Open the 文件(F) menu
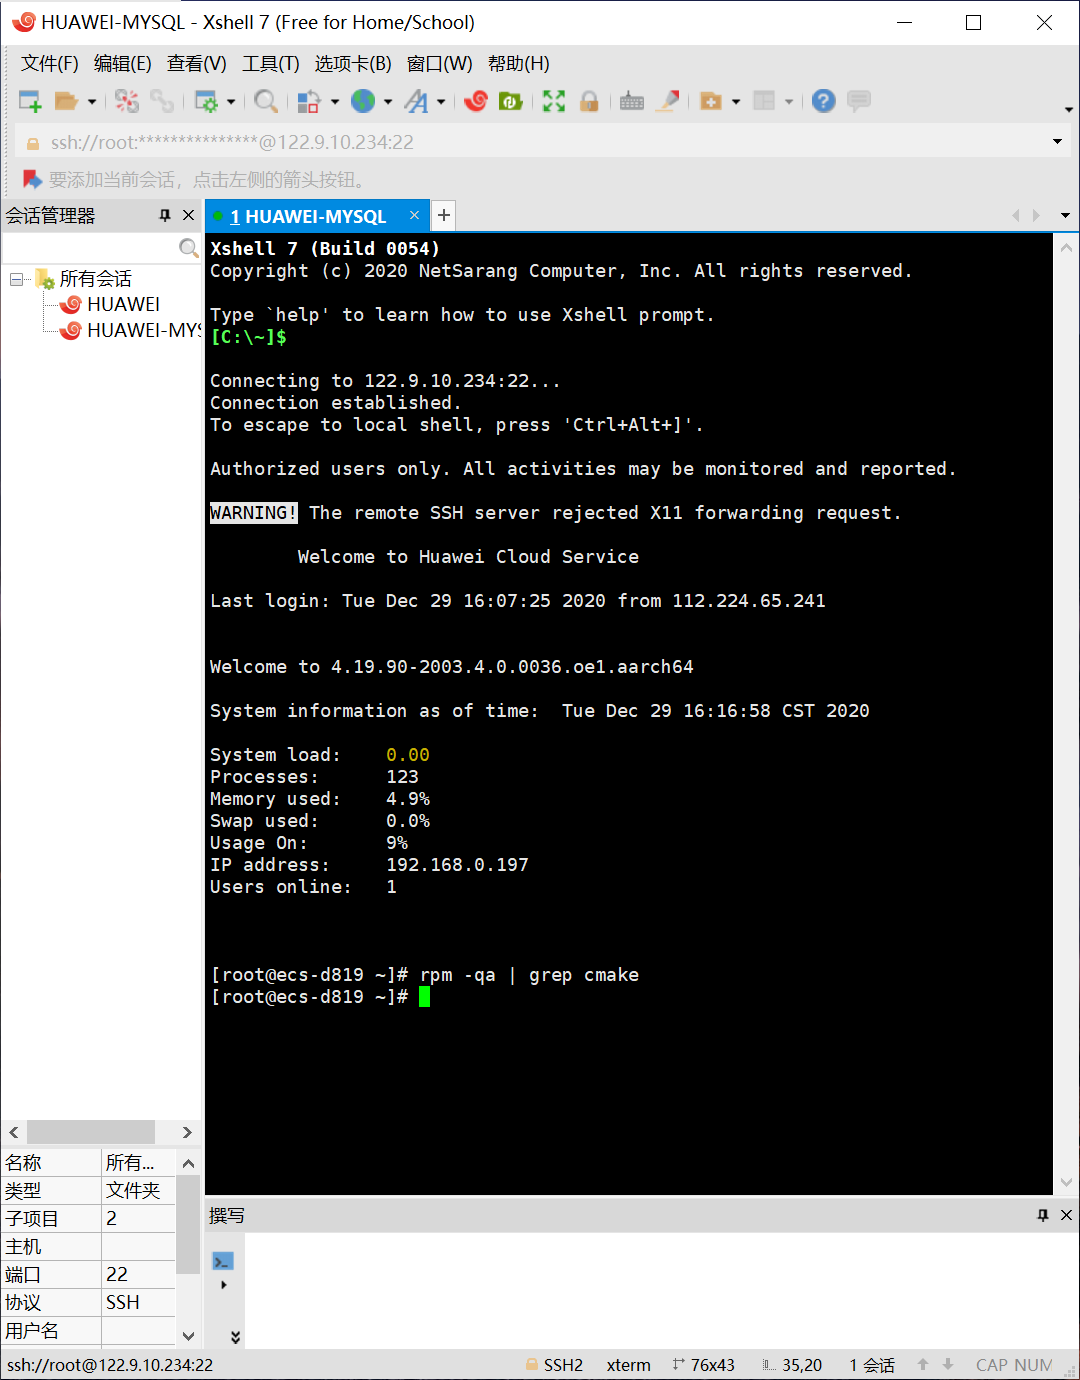The image size is (1080, 1380). pos(50,64)
